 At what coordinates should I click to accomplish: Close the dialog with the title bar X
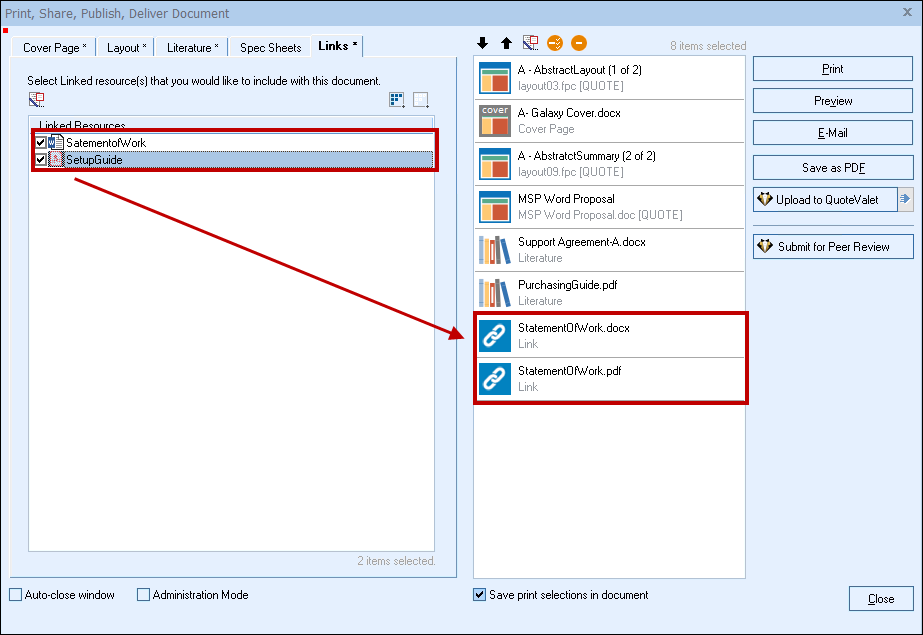click(x=907, y=12)
